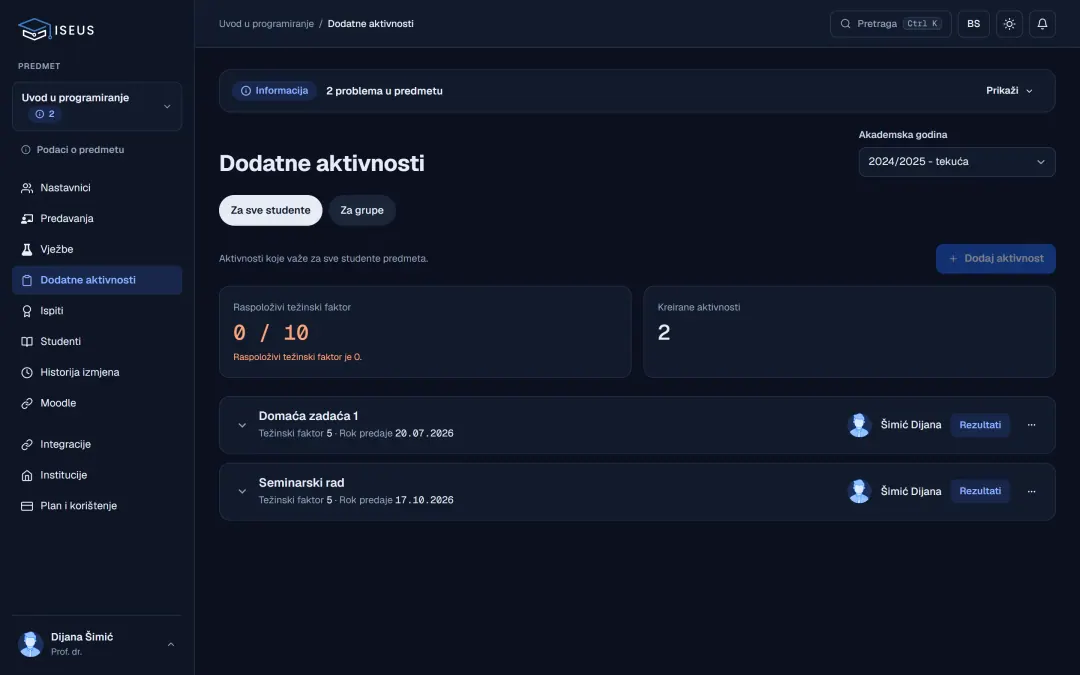This screenshot has width=1080, height=675.
Task: Click the Institucije building icon
Action: coord(27,475)
